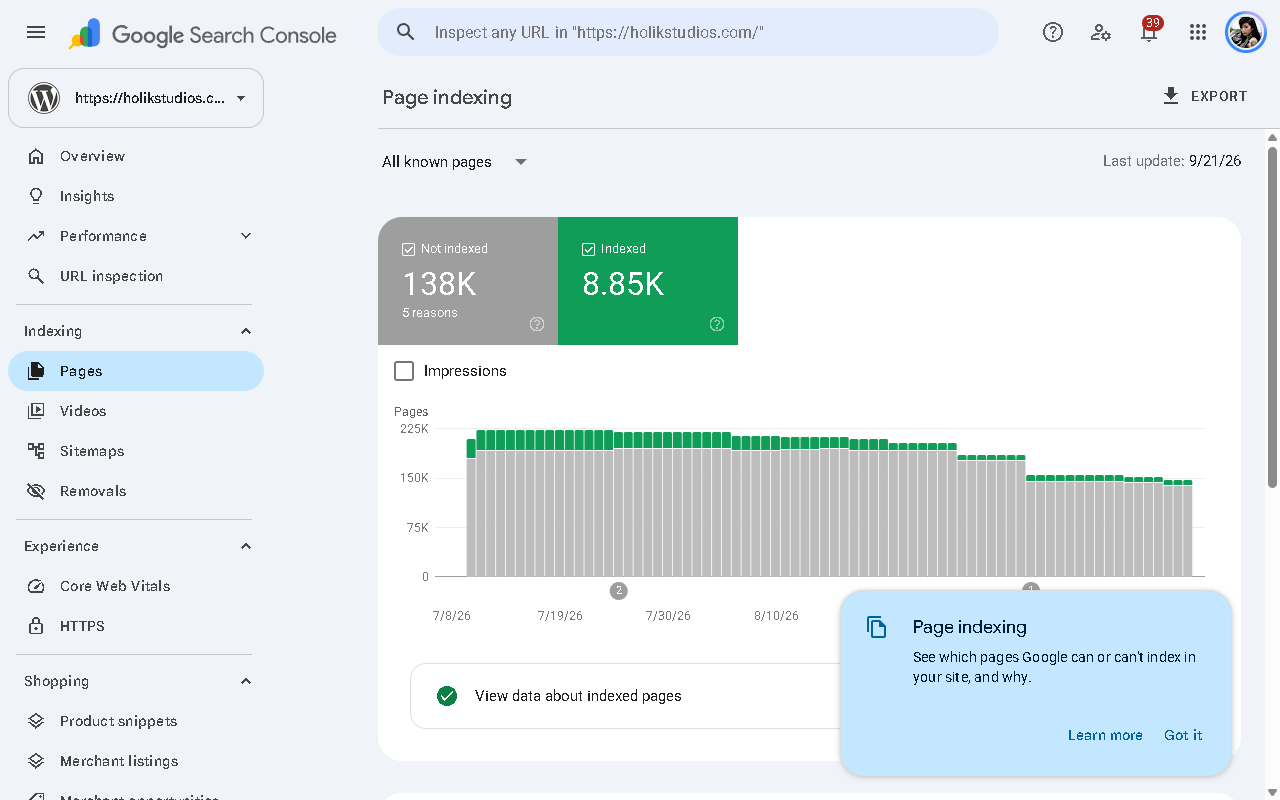
Task: Open Removals page
Action: point(136,491)
